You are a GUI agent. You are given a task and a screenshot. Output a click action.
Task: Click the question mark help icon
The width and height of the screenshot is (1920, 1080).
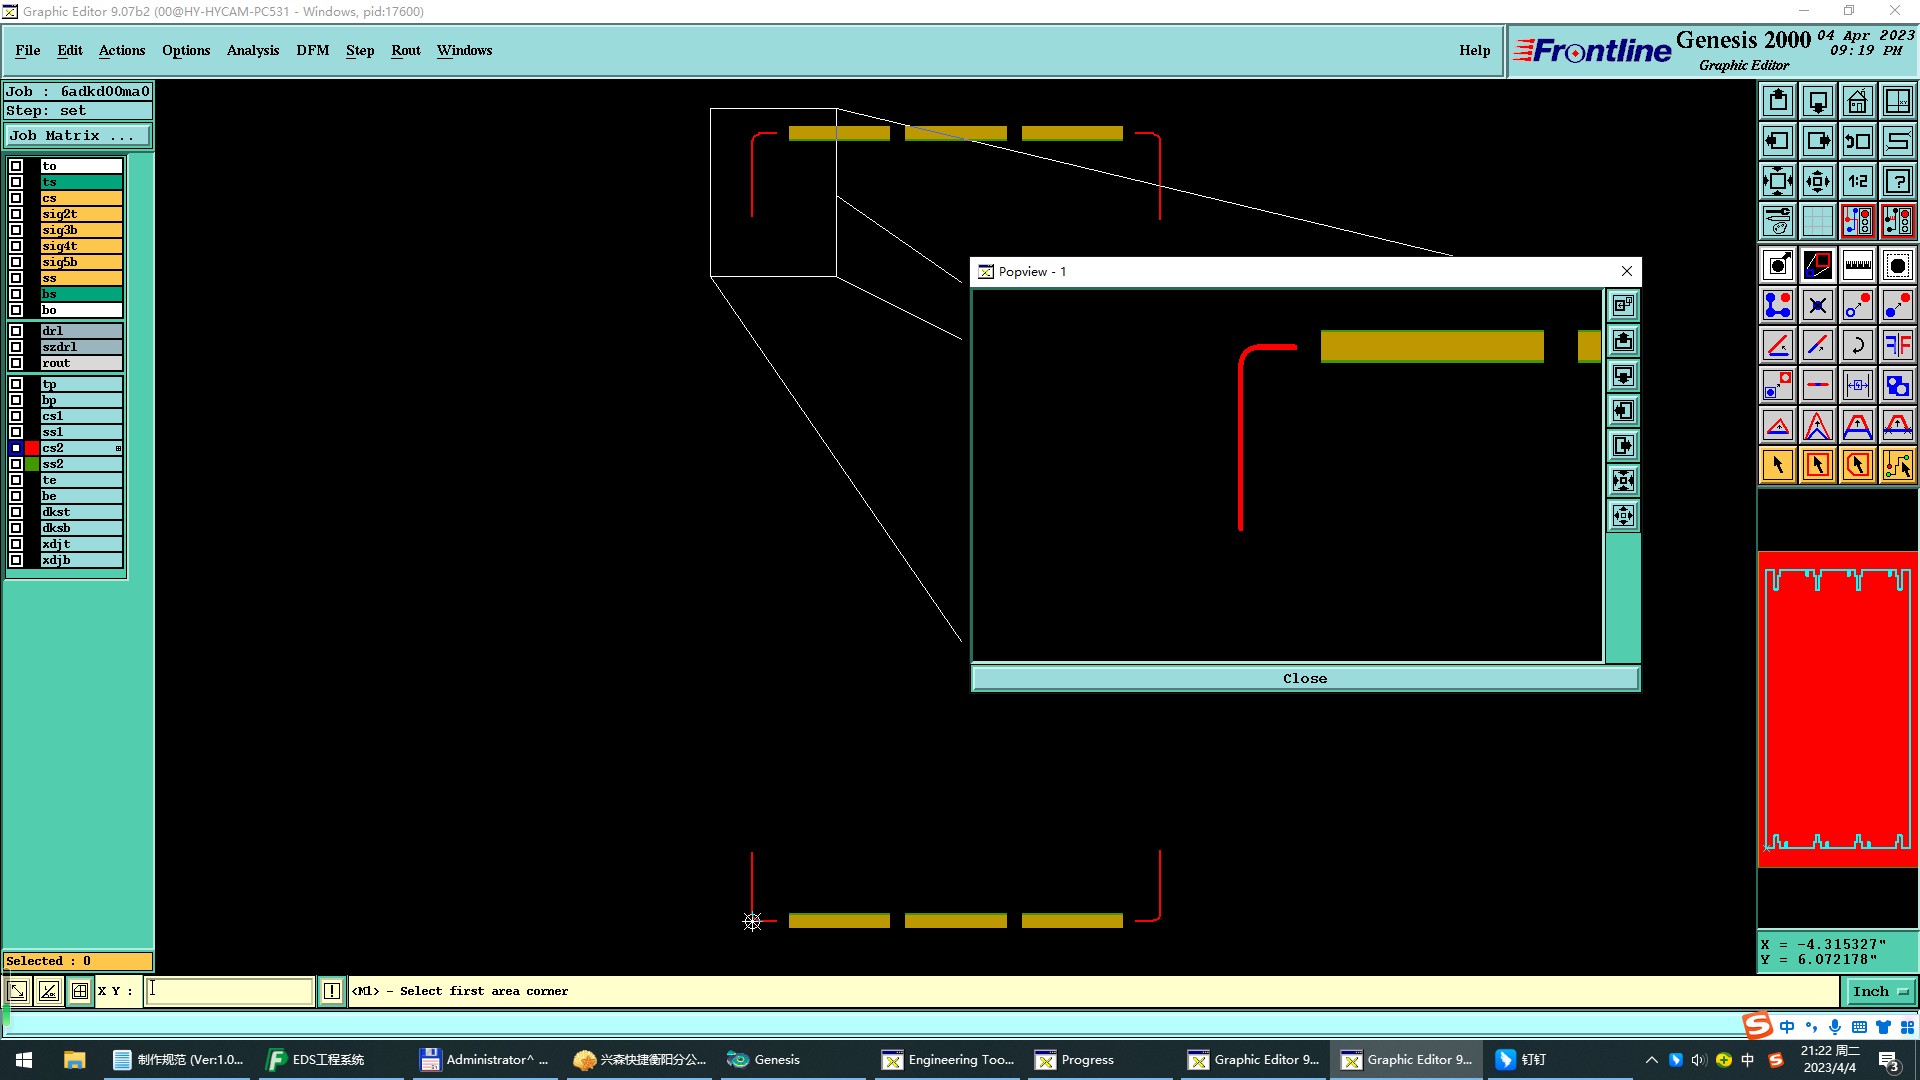[x=1897, y=181]
